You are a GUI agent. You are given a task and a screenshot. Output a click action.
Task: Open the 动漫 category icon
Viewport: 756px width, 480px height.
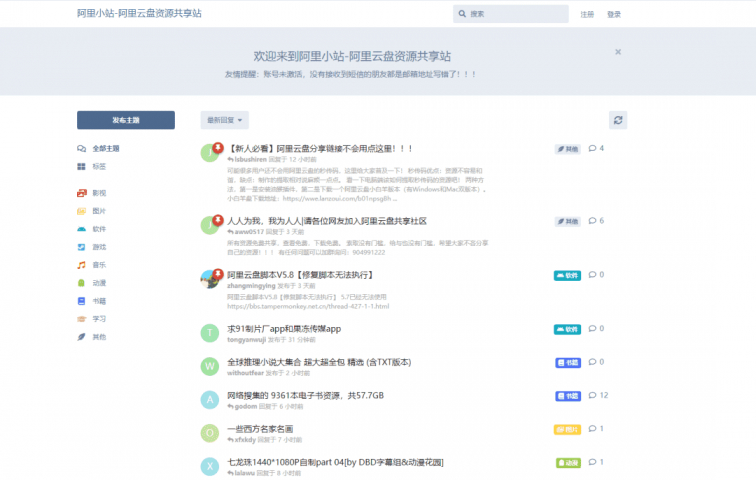[81, 283]
